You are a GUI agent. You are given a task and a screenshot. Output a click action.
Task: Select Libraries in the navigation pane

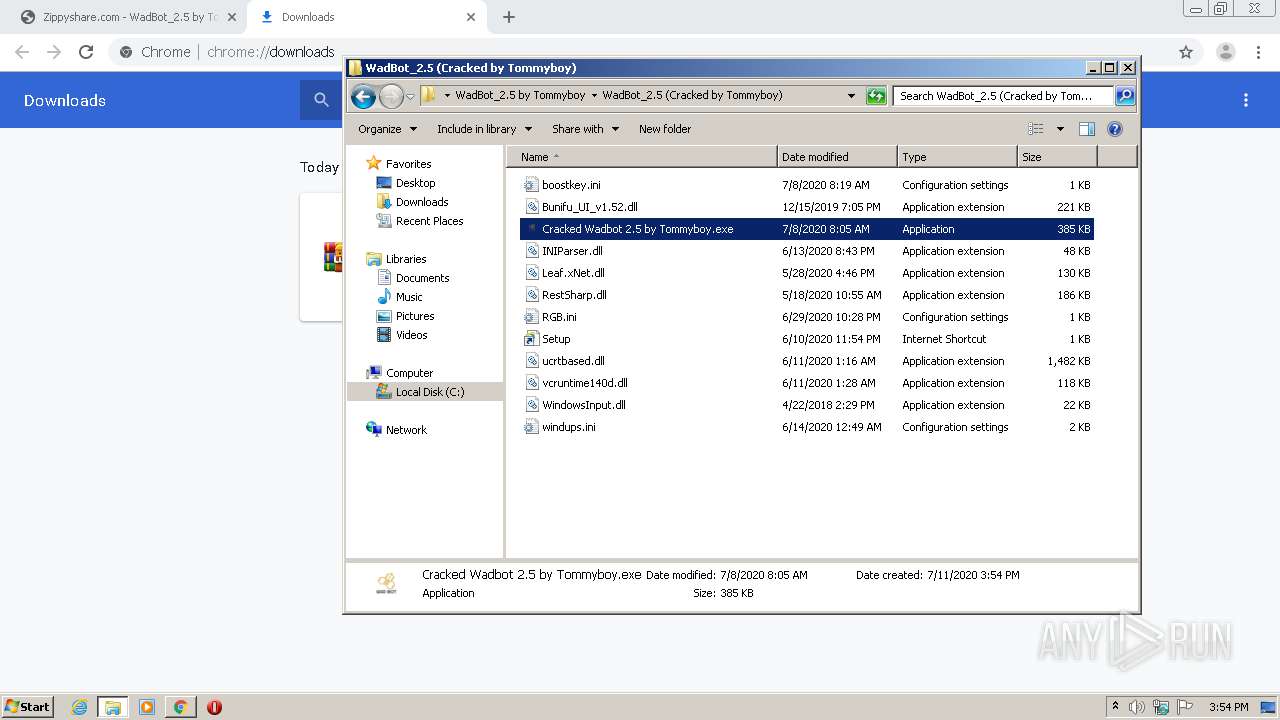click(x=397, y=259)
